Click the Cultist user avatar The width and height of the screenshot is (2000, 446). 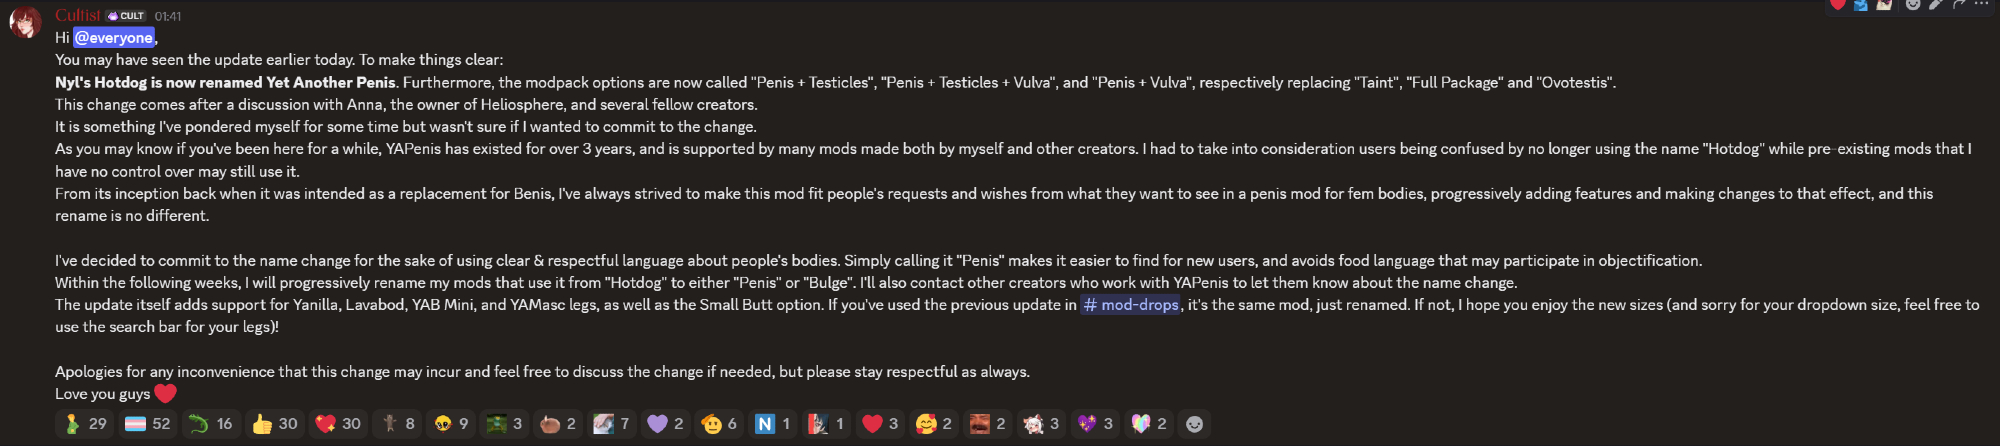[25, 22]
